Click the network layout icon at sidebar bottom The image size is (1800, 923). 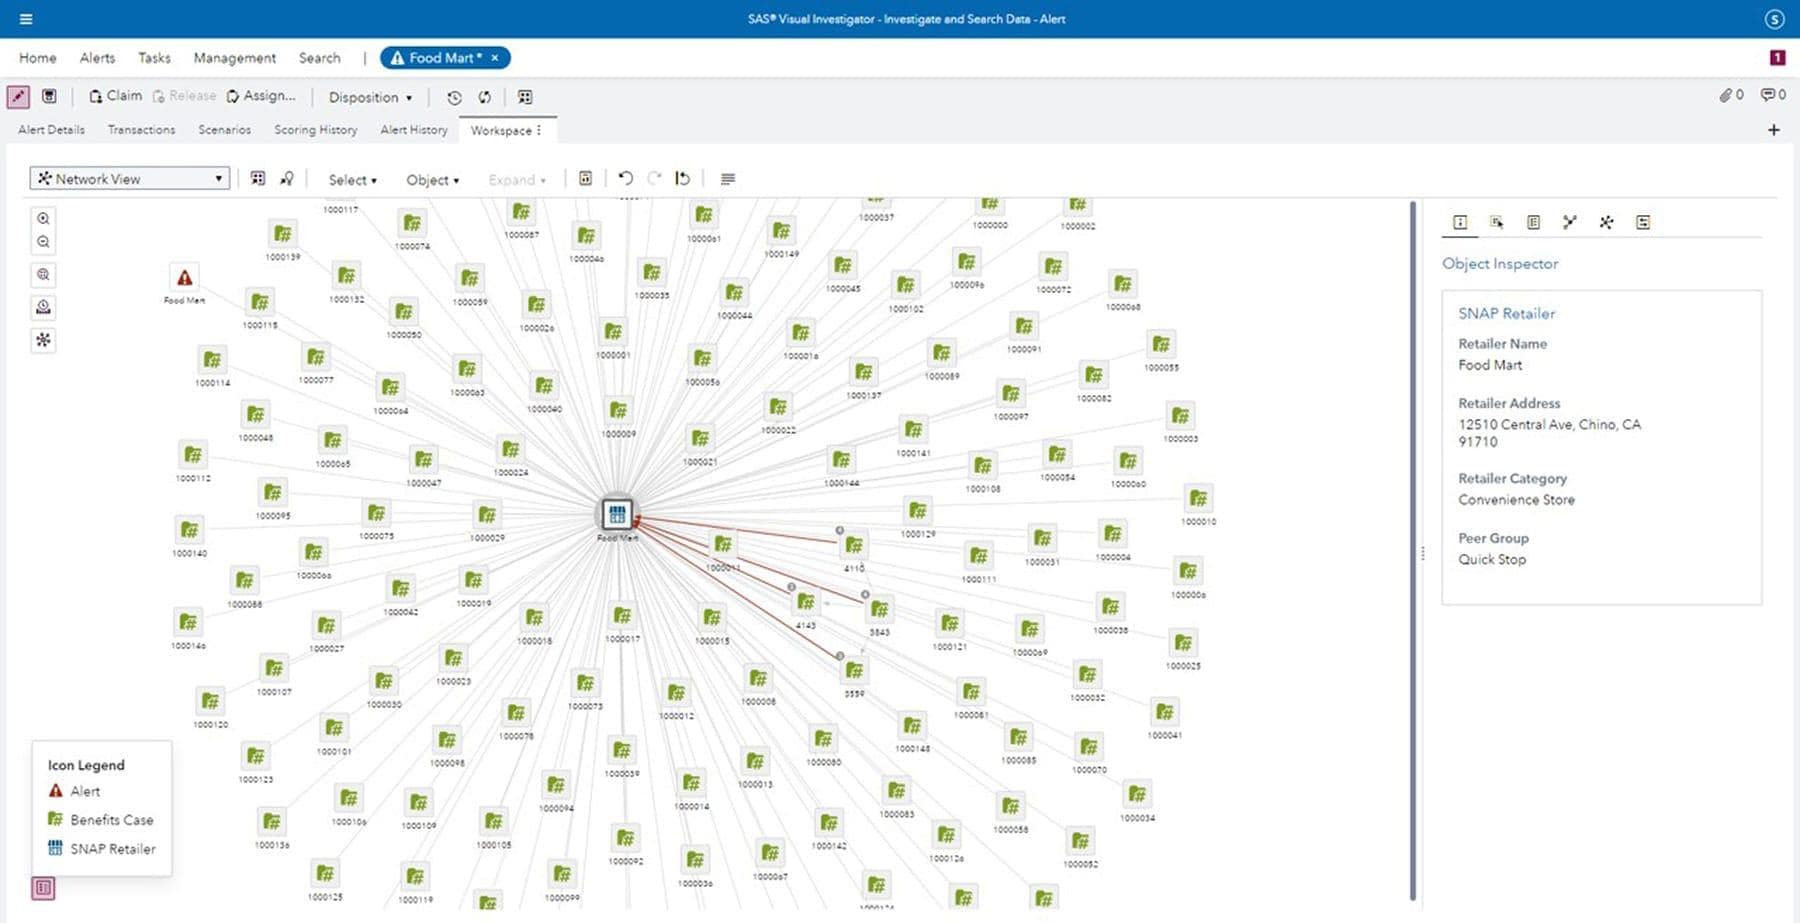pyautogui.click(x=43, y=340)
